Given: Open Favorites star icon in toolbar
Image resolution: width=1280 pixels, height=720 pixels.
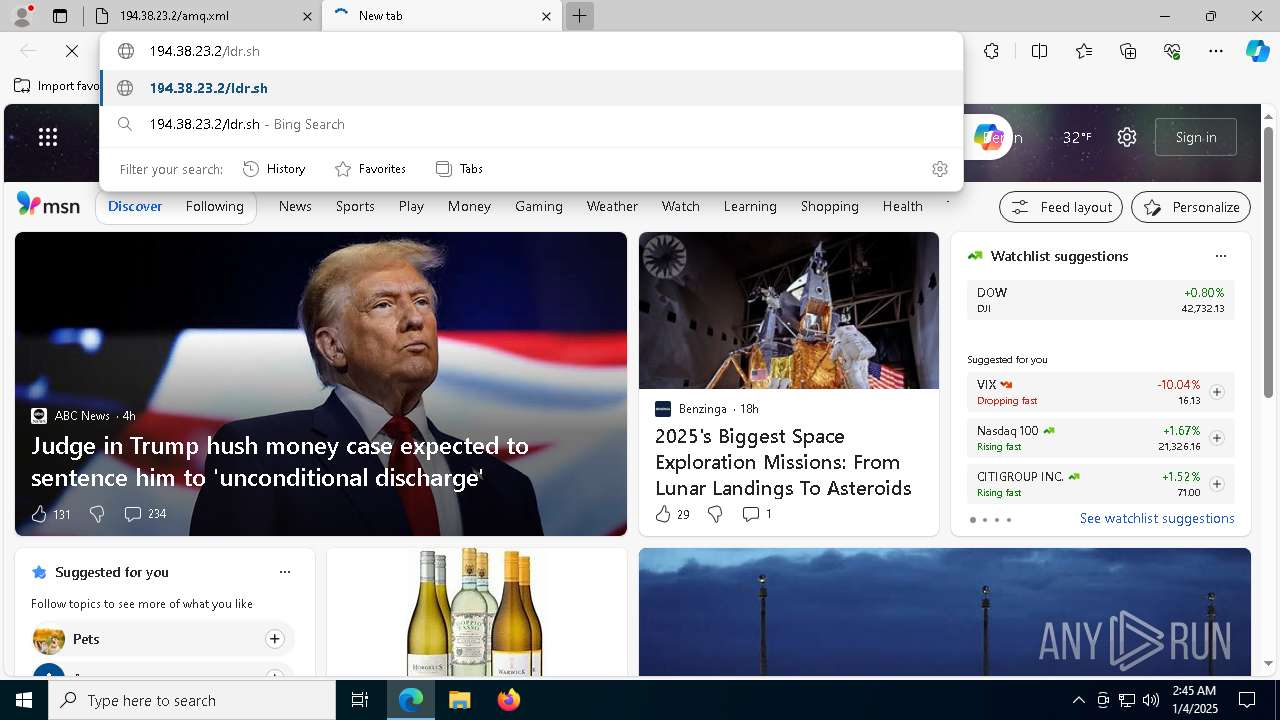Looking at the screenshot, I should (1084, 51).
